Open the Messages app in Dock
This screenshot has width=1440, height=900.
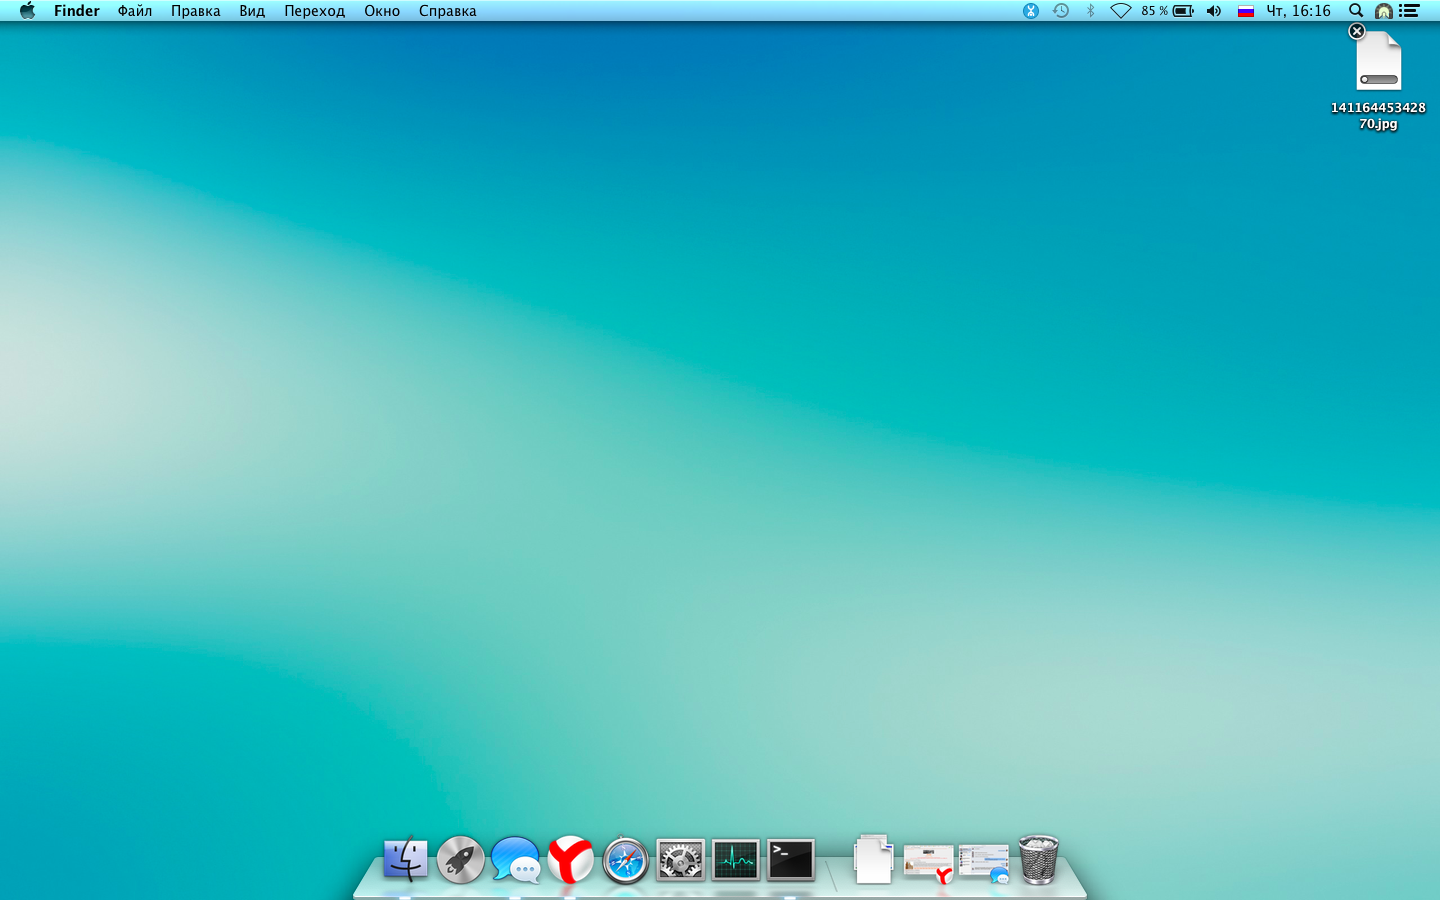[515, 860]
